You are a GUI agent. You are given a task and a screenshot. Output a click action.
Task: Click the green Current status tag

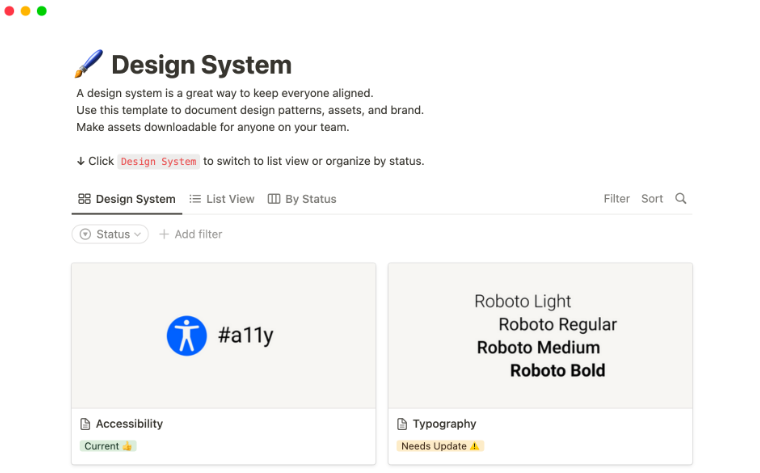(x=108, y=446)
